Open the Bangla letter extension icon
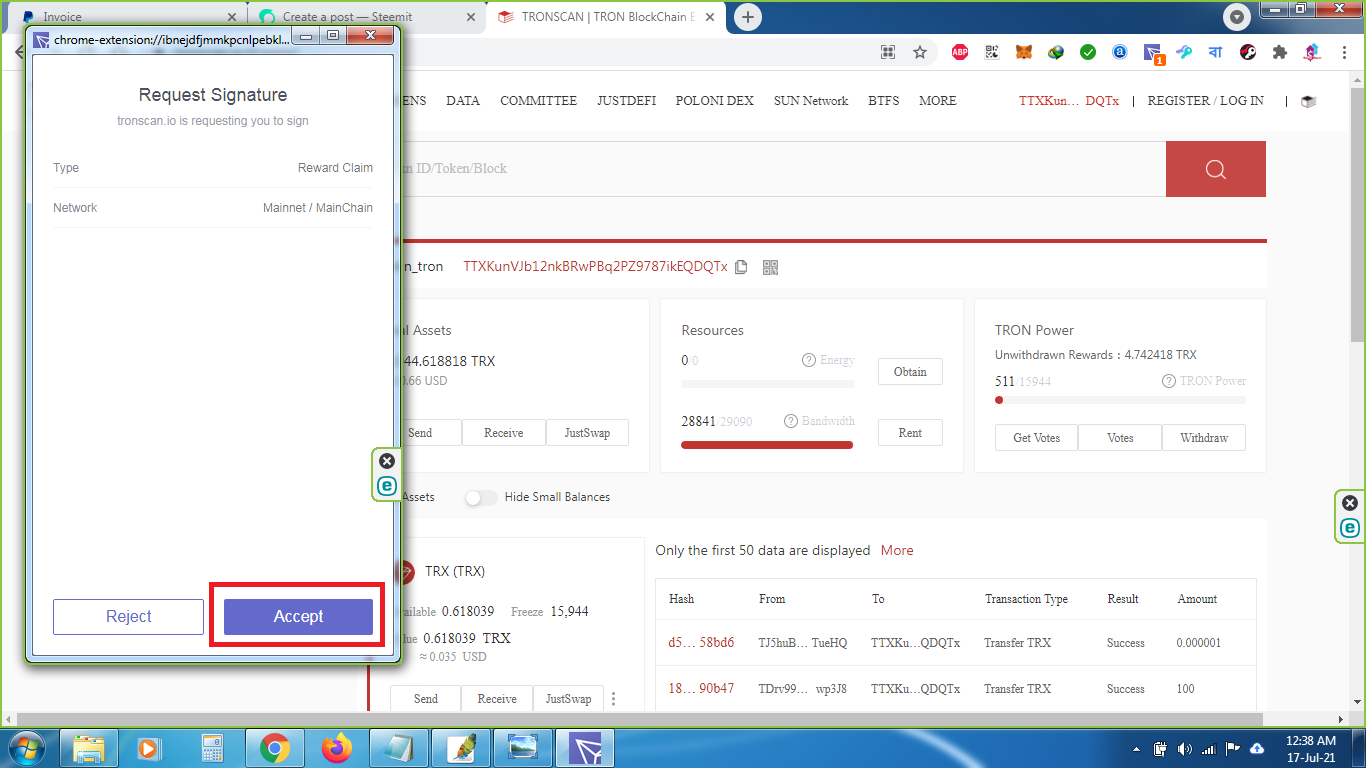 [1216, 52]
